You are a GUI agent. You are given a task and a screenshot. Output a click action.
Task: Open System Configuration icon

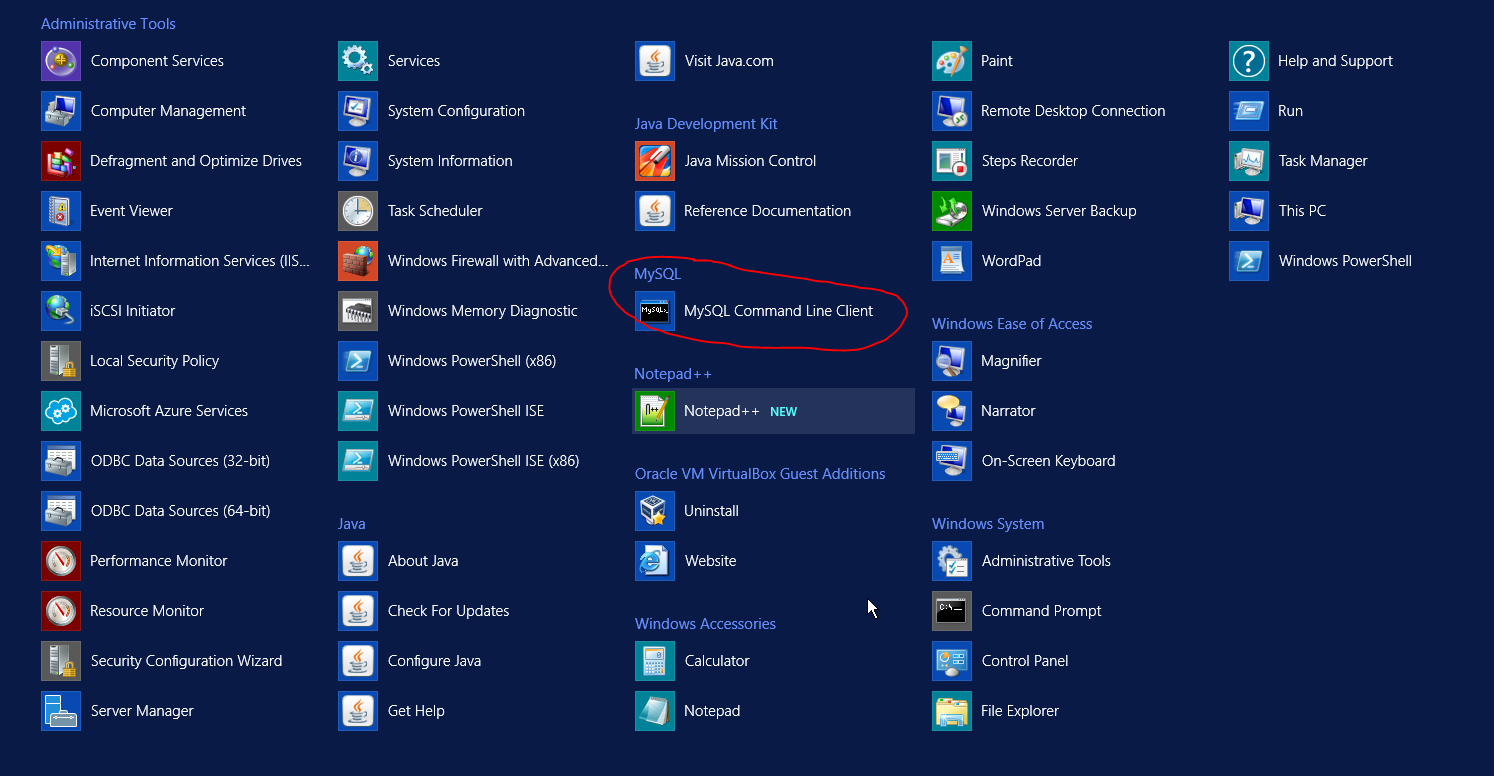pos(358,111)
